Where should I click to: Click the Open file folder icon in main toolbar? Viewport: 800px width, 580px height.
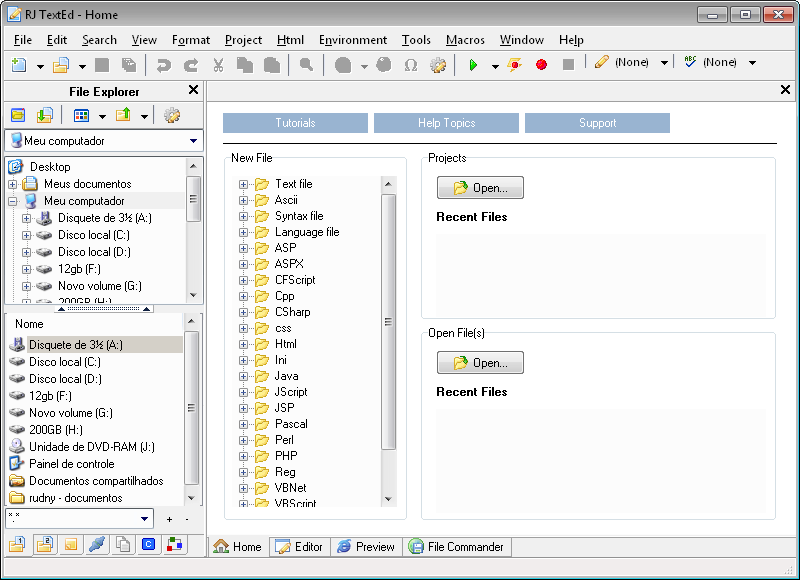[61, 65]
